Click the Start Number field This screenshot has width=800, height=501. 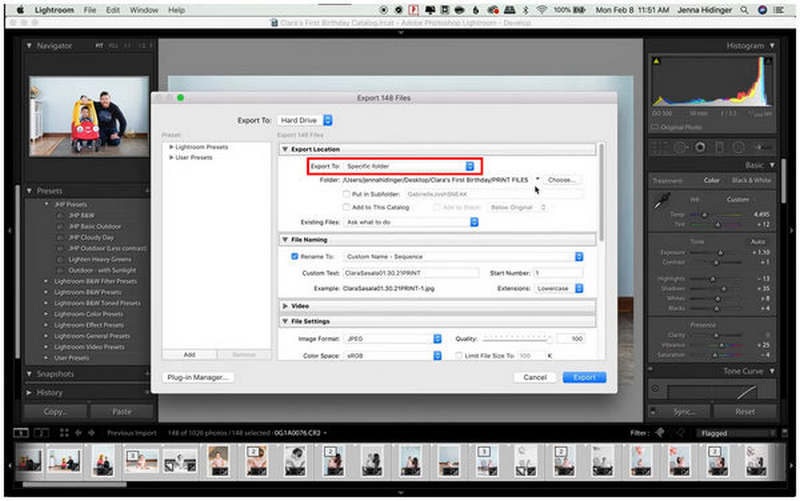click(558, 273)
